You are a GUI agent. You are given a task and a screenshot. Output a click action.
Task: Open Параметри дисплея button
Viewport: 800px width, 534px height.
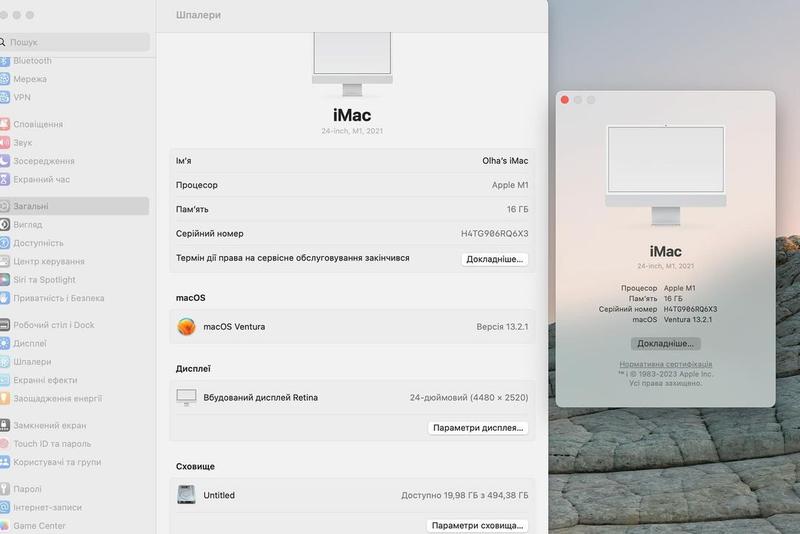click(x=477, y=428)
